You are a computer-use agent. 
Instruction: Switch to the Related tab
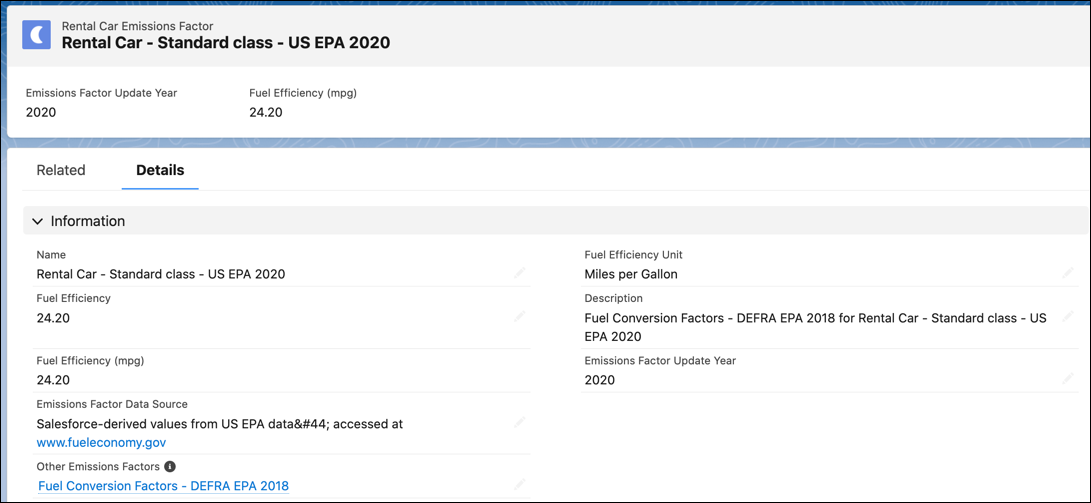tap(61, 170)
